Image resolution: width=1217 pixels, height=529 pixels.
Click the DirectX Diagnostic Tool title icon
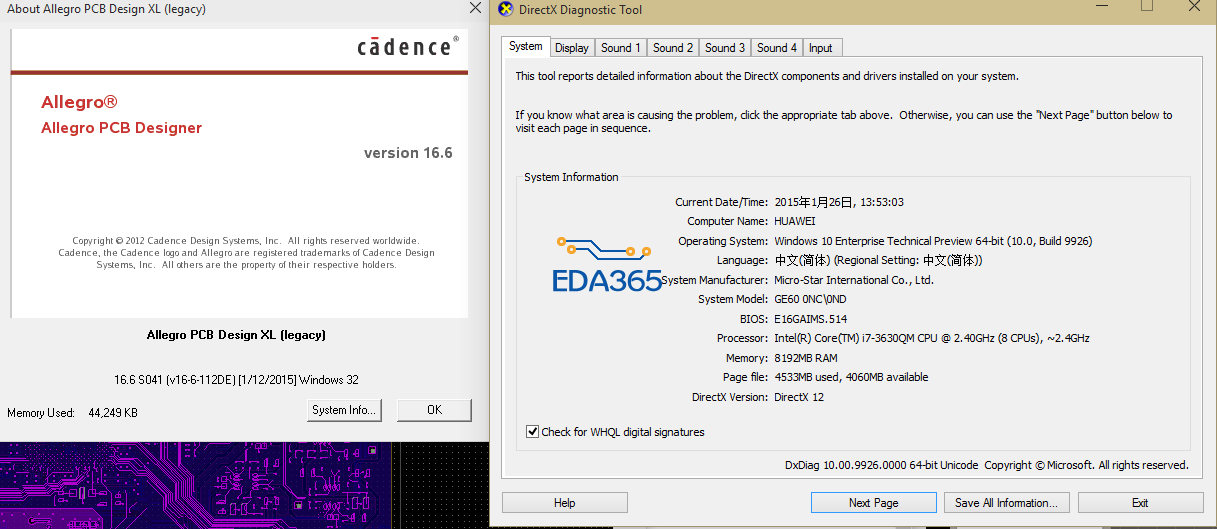[x=504, y=10]
